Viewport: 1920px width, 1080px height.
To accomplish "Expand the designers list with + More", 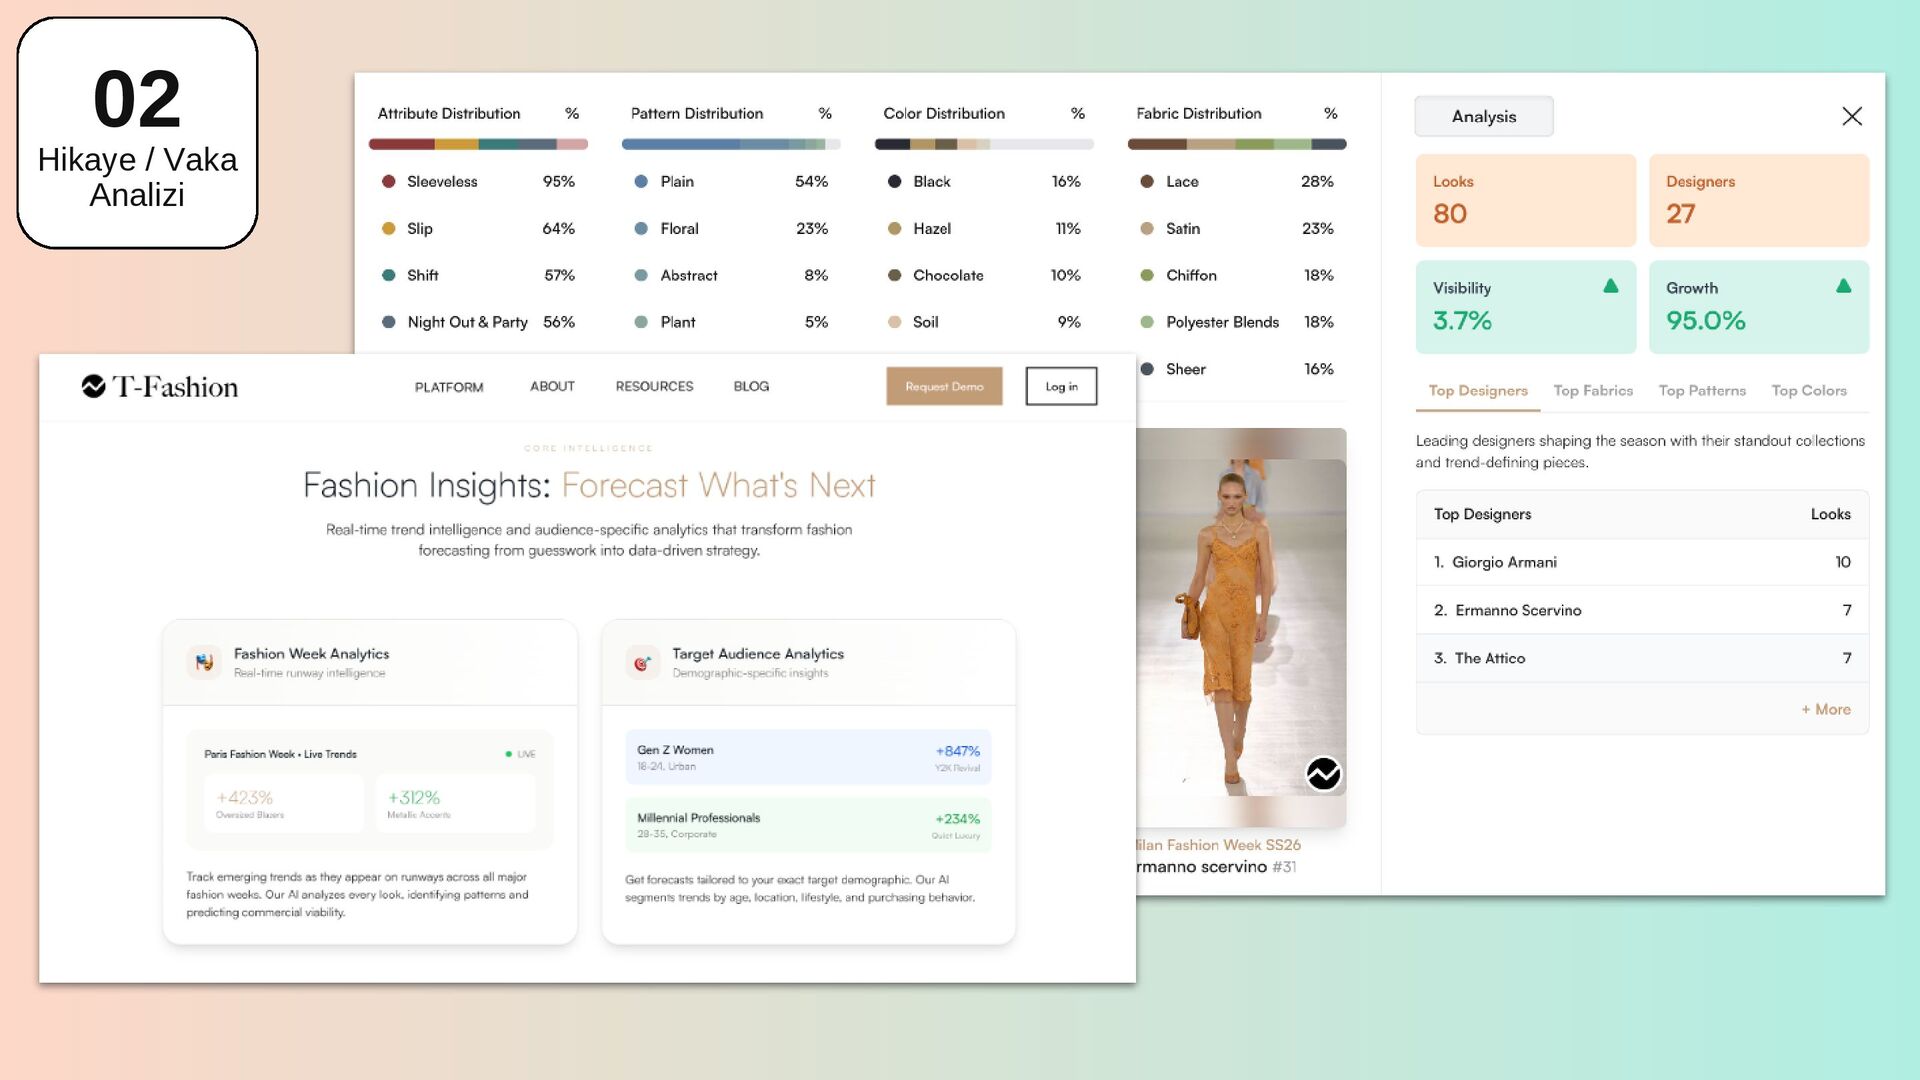I will point(1825,709).
